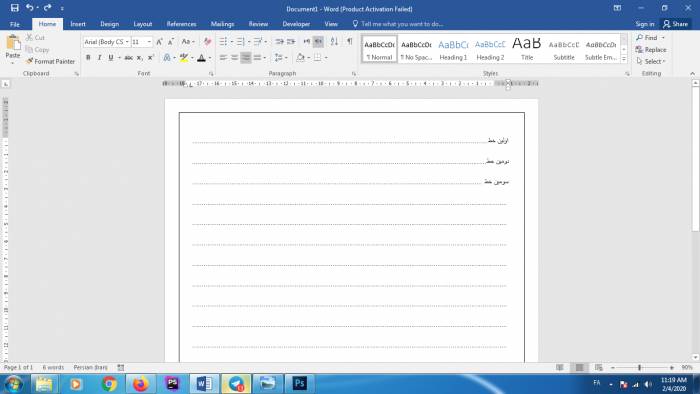Open the File tab
This screenshot has height=394, width=700.
tap(15, 24)
